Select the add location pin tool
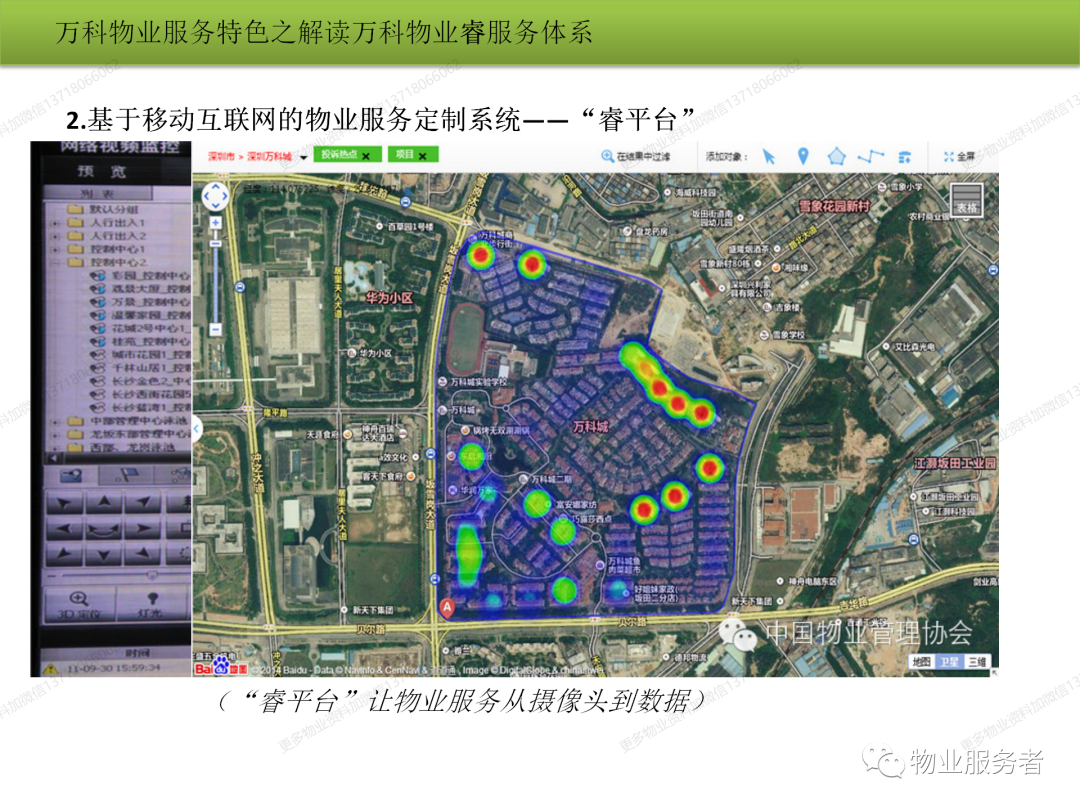The width and height of the screenshot is (1080, 810). coord(802,156)
